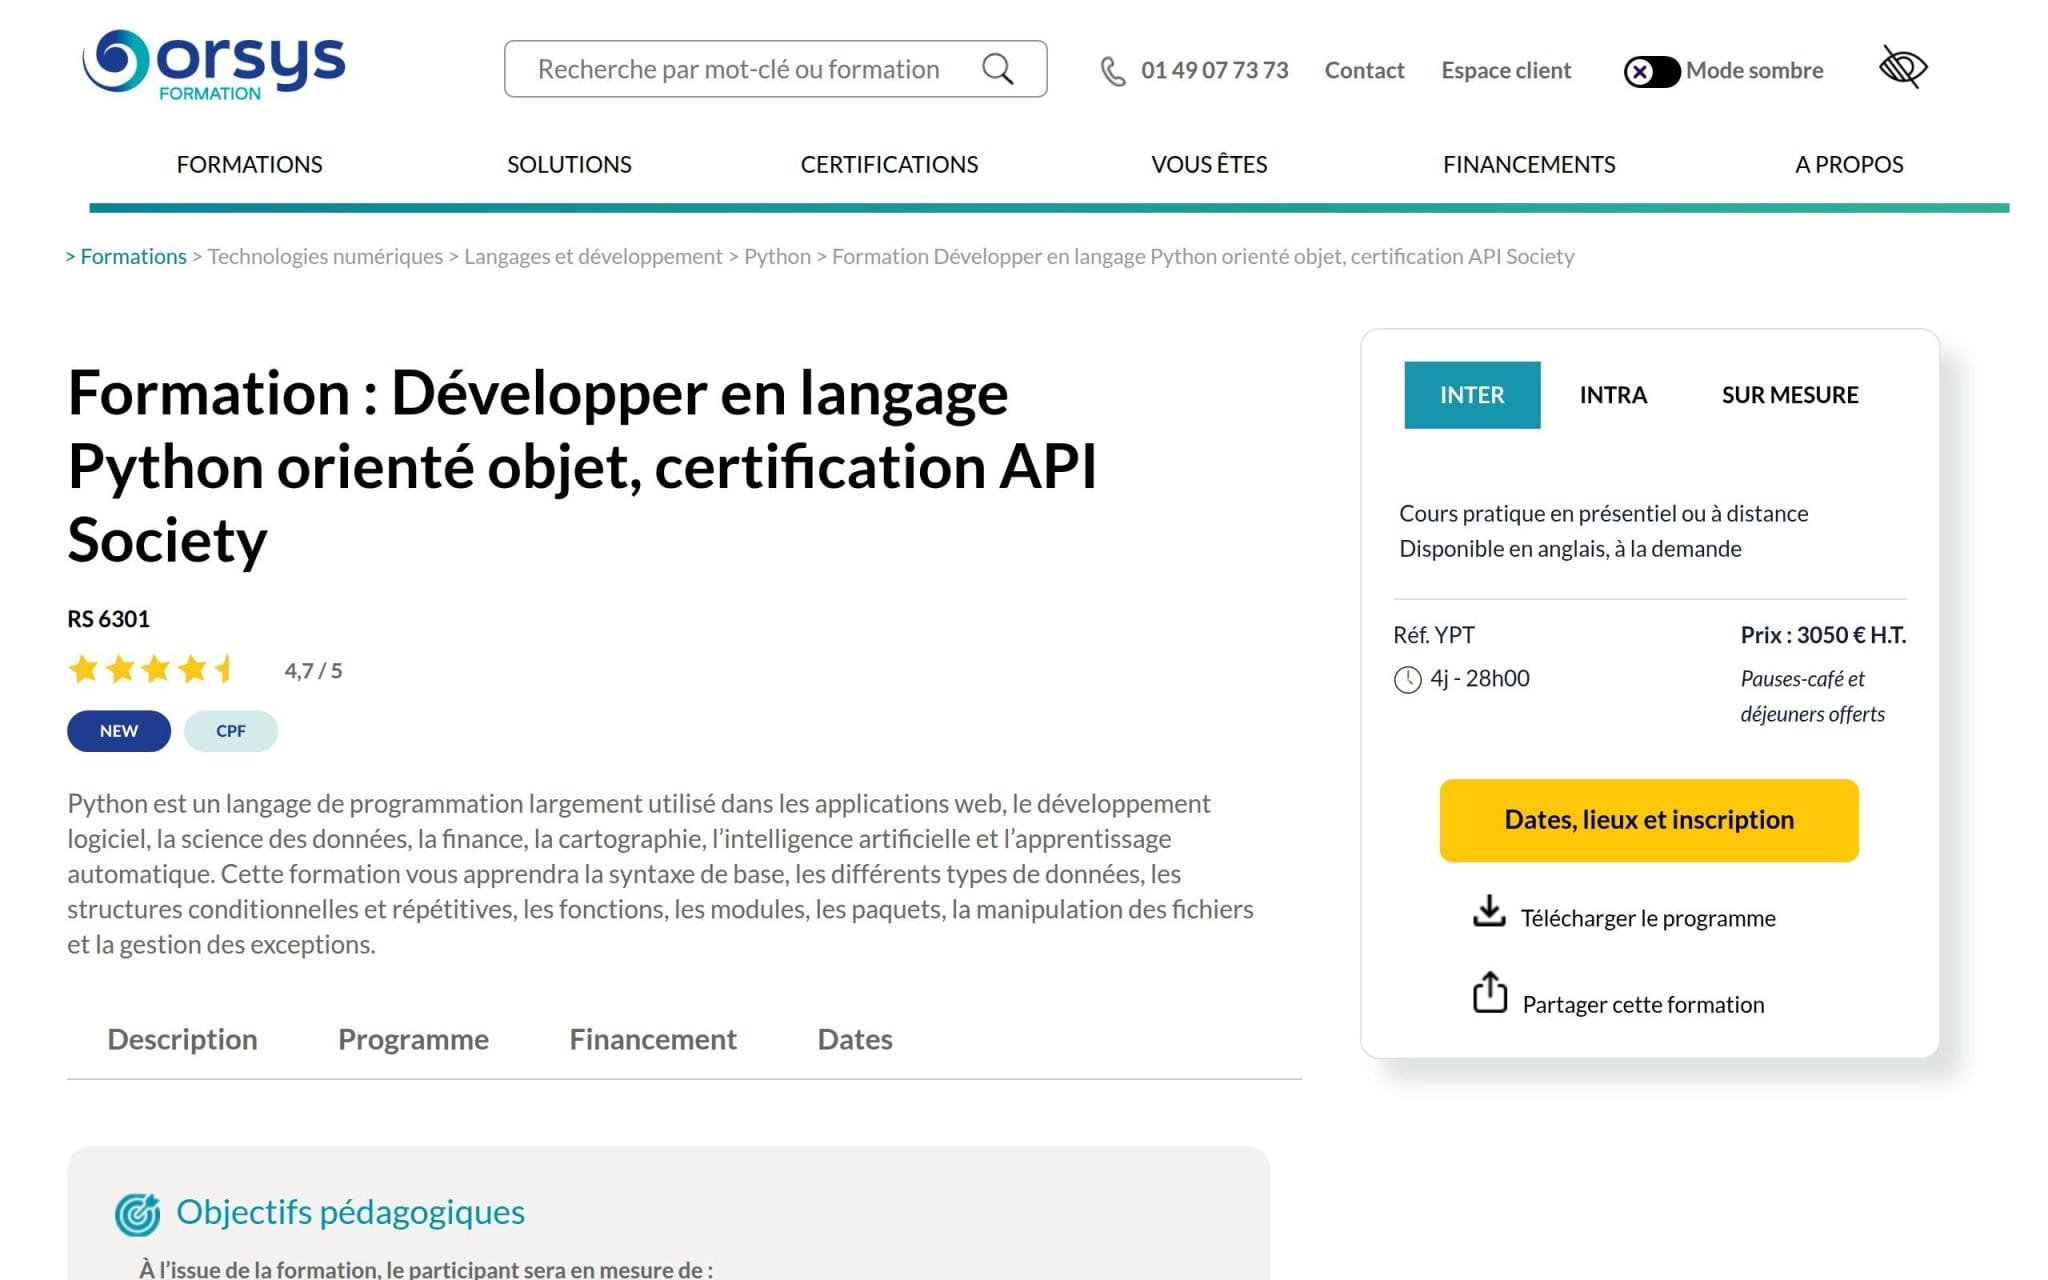Go to Langages et développement breadcrumb
2048x1280 pixels.
(x=593, y=256)
